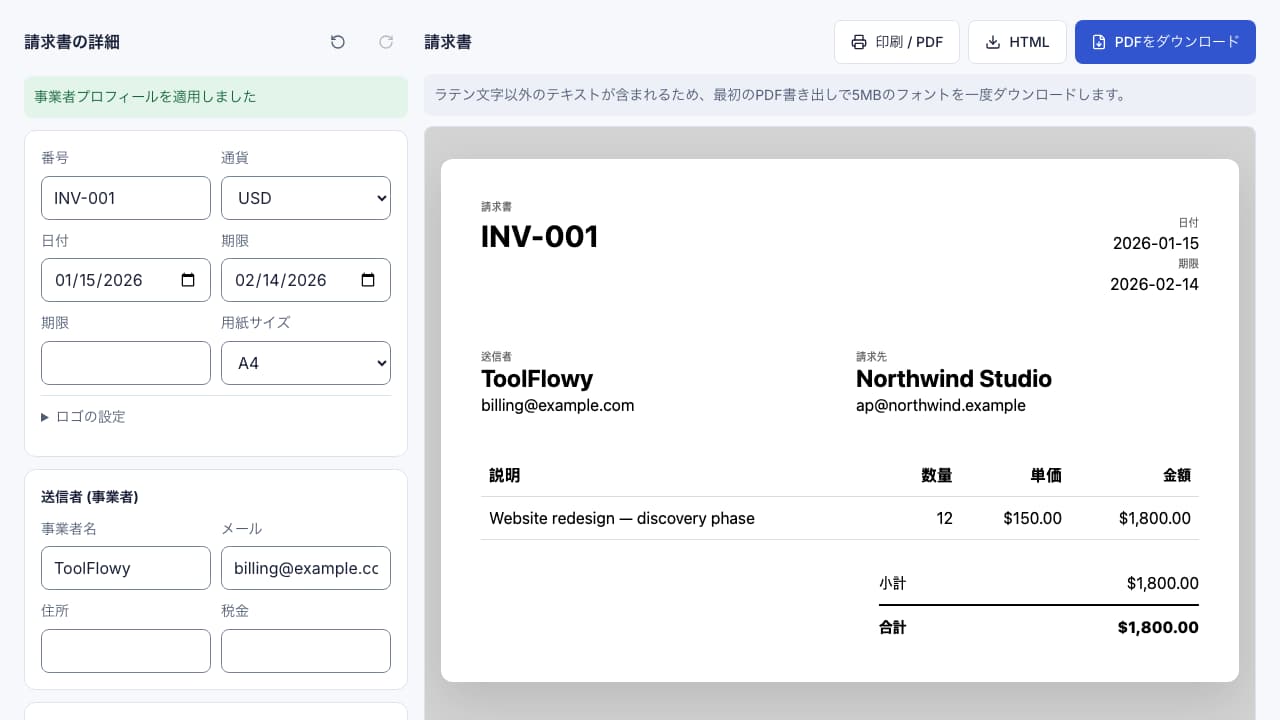Screen dimensions: 1280x720
Task: Click the PDFをダウンロード button
Action: pyautogui.click(x=1165, y=42)
